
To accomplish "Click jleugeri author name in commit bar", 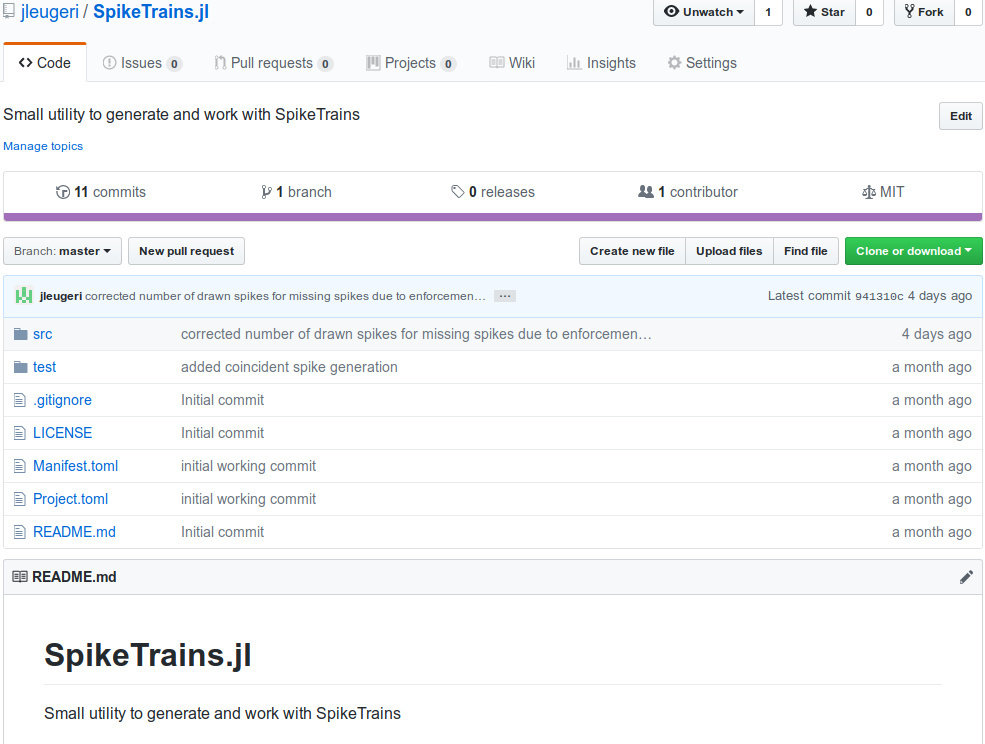I will (x=61, y=296).
